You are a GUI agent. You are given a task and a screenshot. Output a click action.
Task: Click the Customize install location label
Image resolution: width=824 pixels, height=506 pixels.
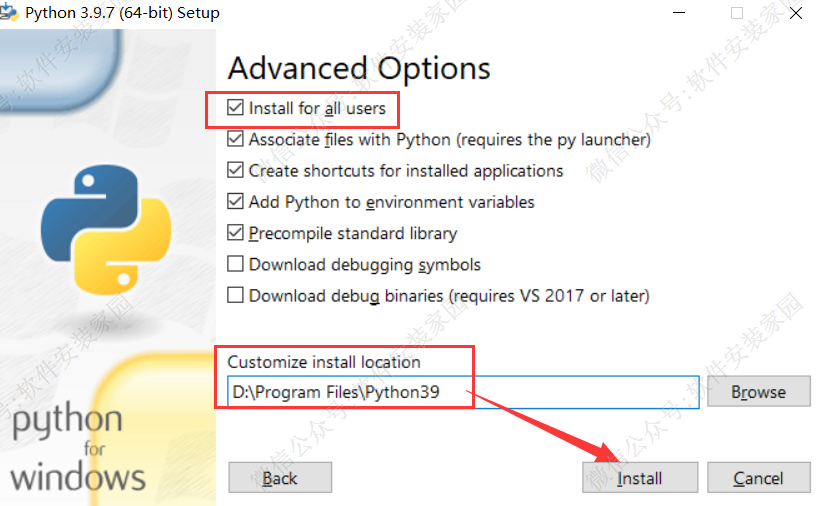pyautogui.click(x=324, y=362)
